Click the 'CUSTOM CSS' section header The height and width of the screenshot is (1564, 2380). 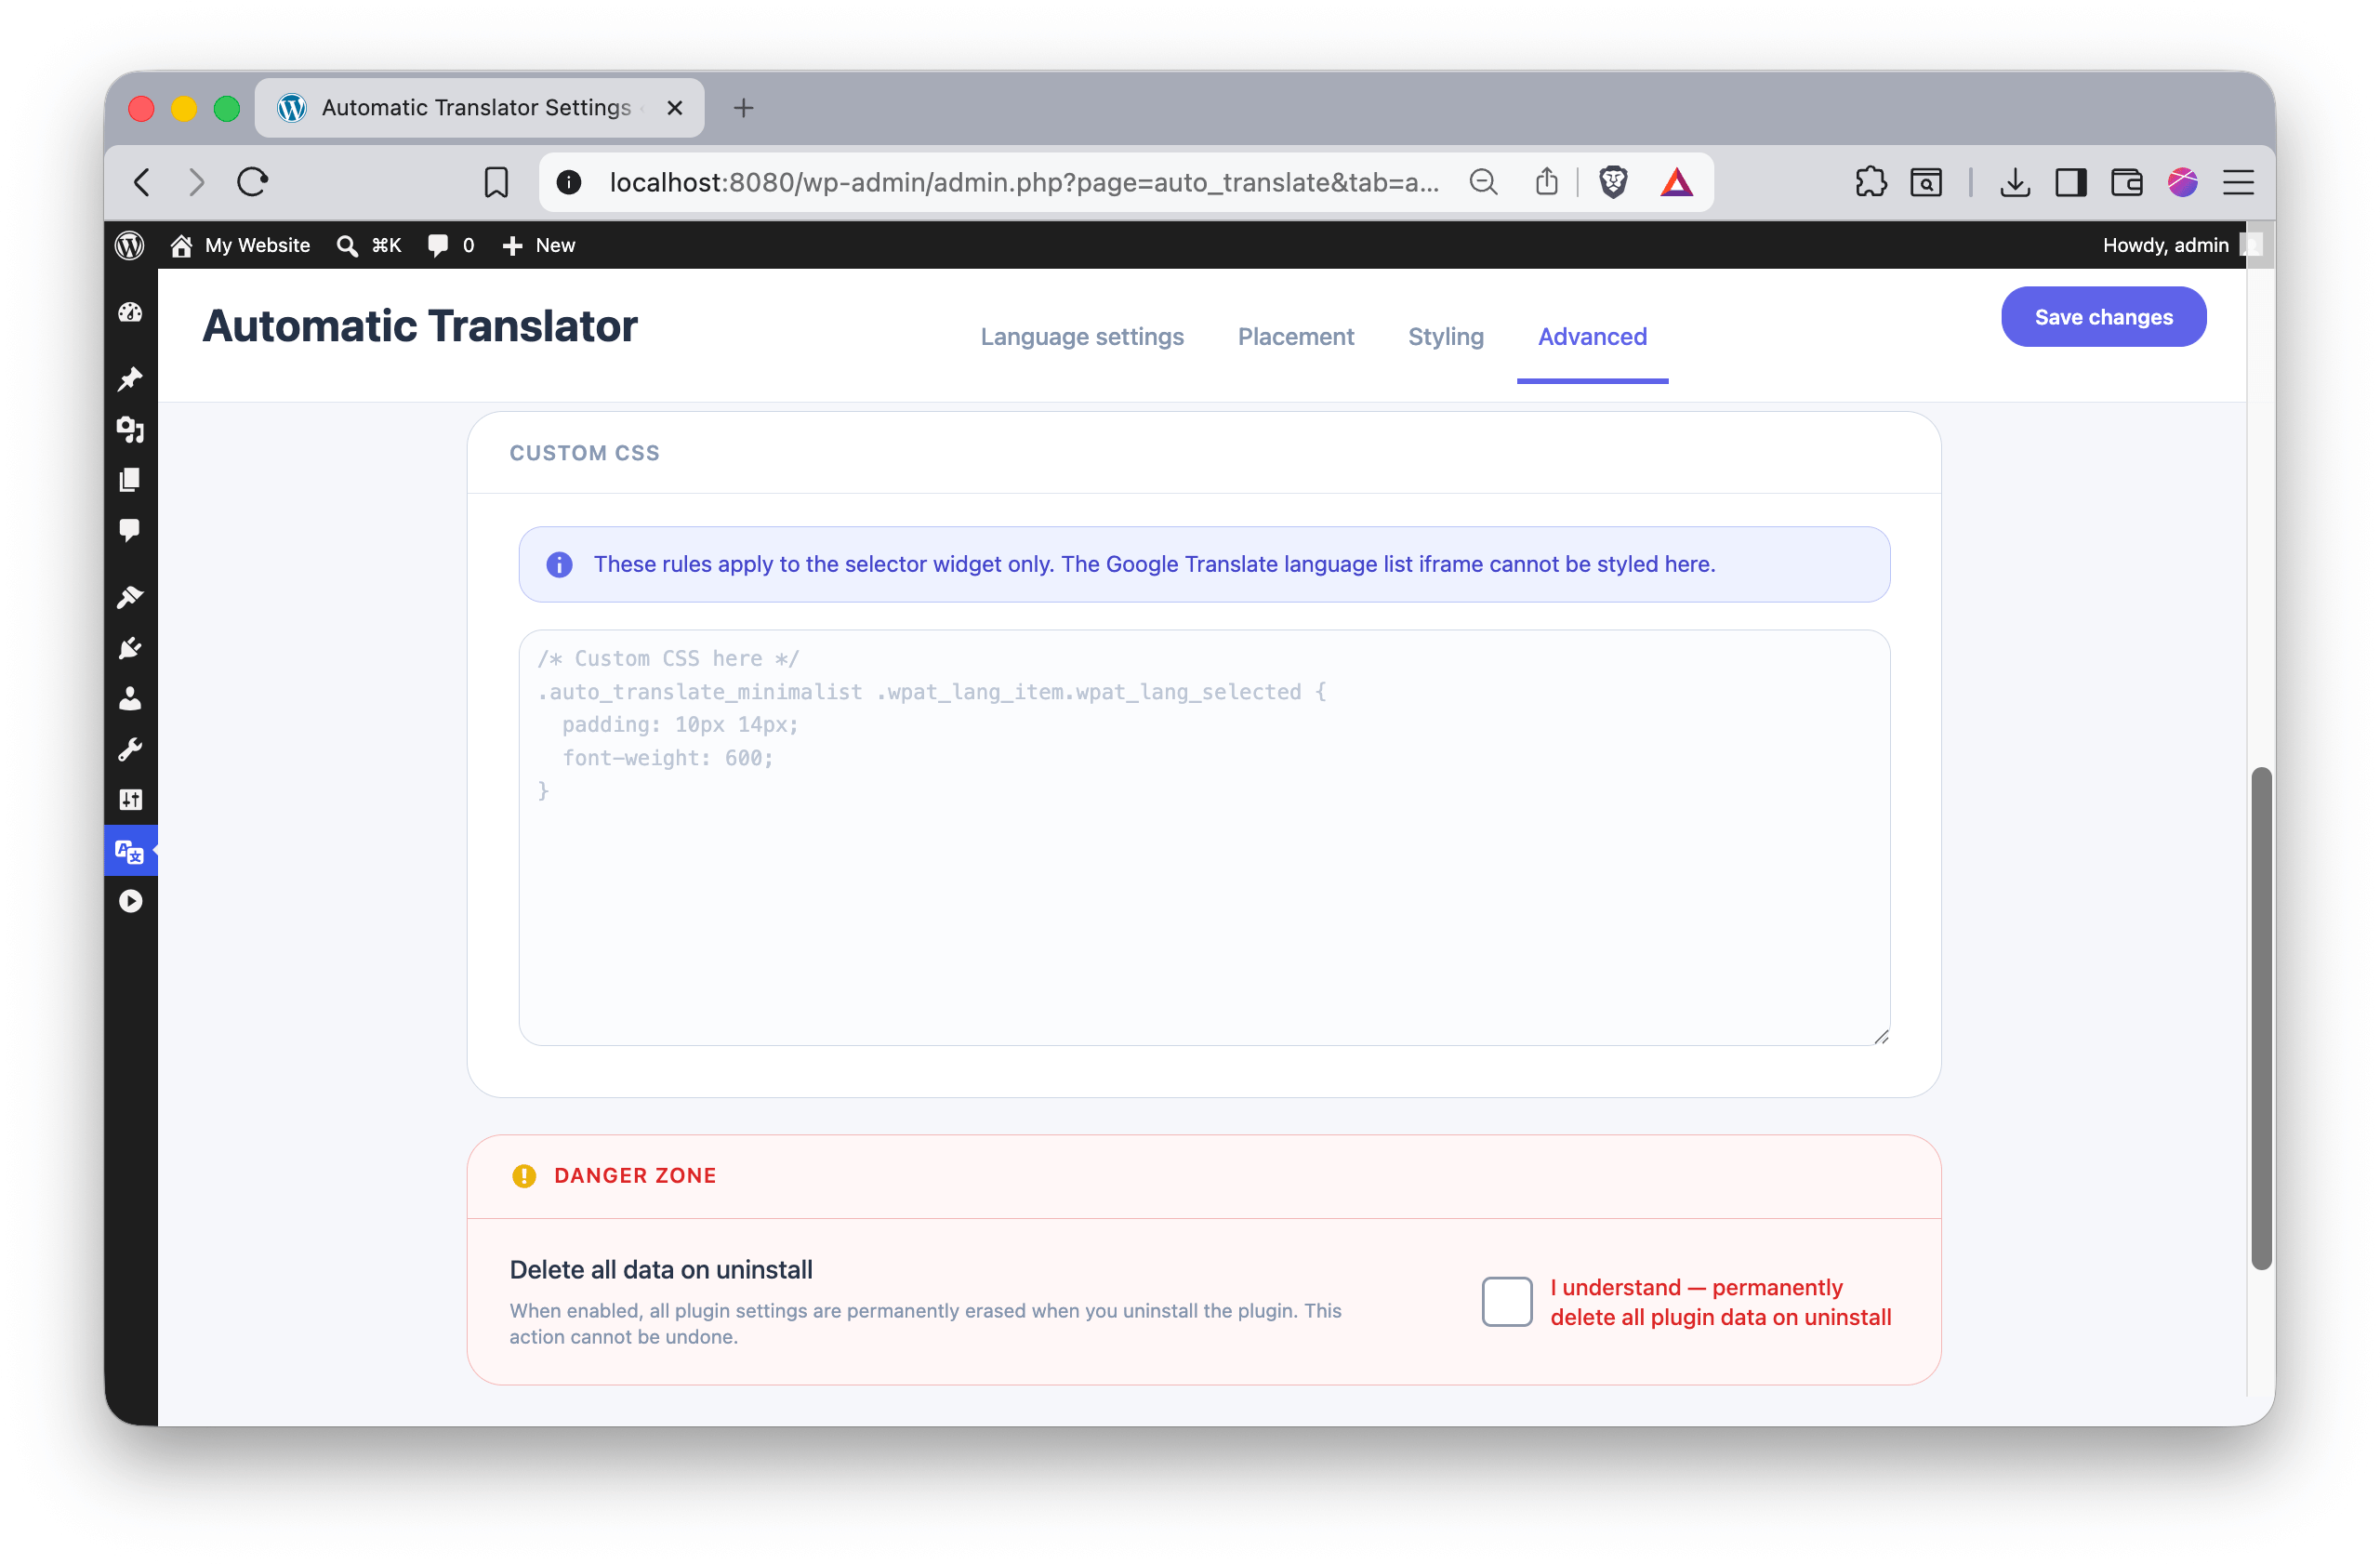tap(584, 453)
